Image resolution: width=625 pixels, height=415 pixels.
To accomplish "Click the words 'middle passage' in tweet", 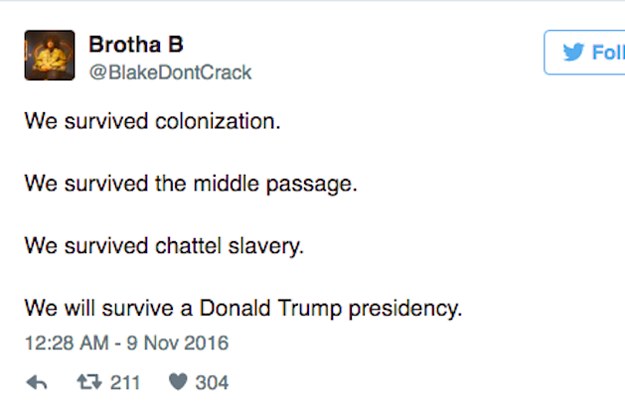I will (273, 185).
